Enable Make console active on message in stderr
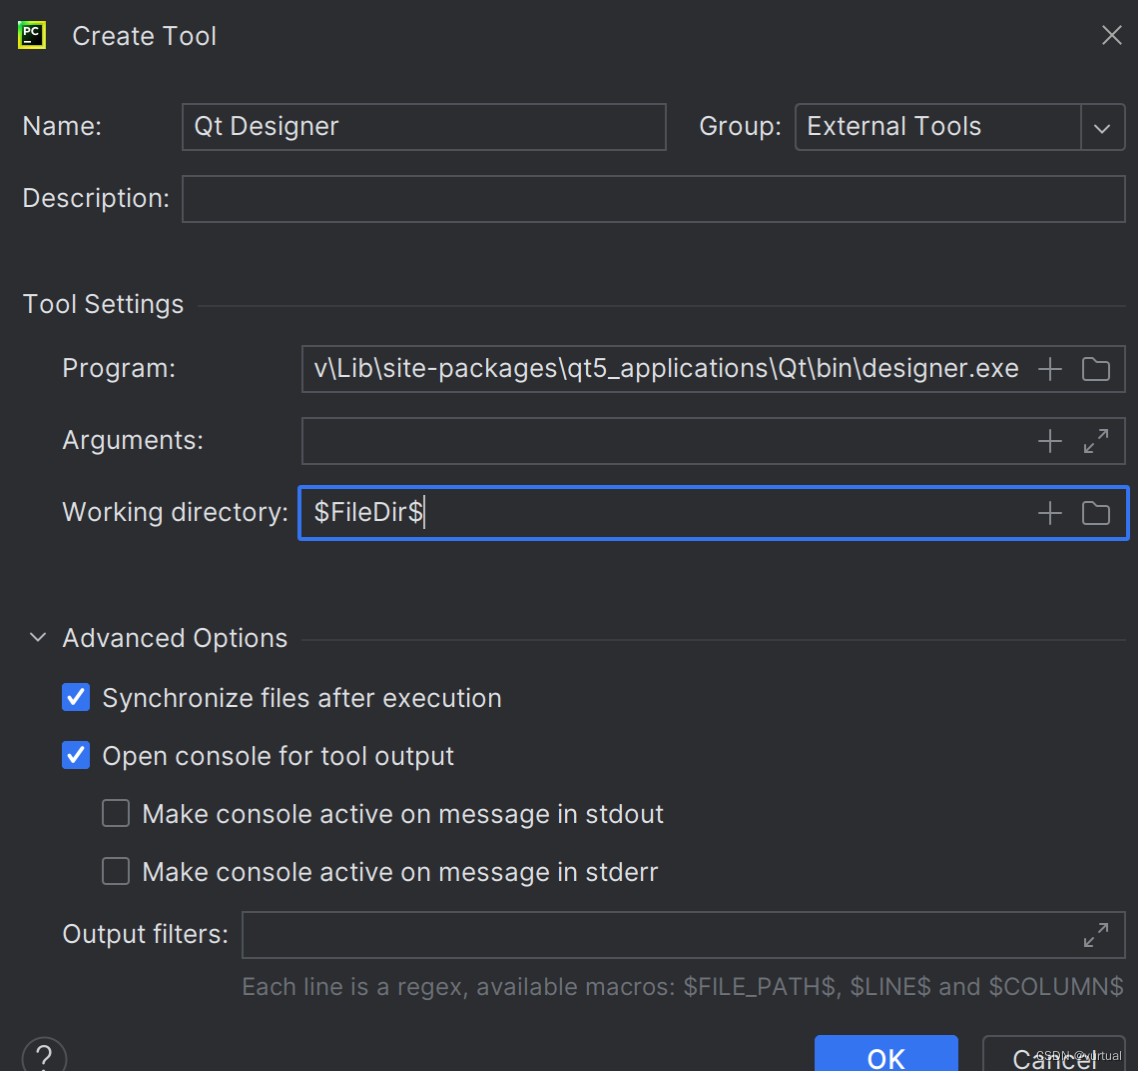This screenshot has height=1071, width=1138. pyautogui.click(x=116, y=871)
